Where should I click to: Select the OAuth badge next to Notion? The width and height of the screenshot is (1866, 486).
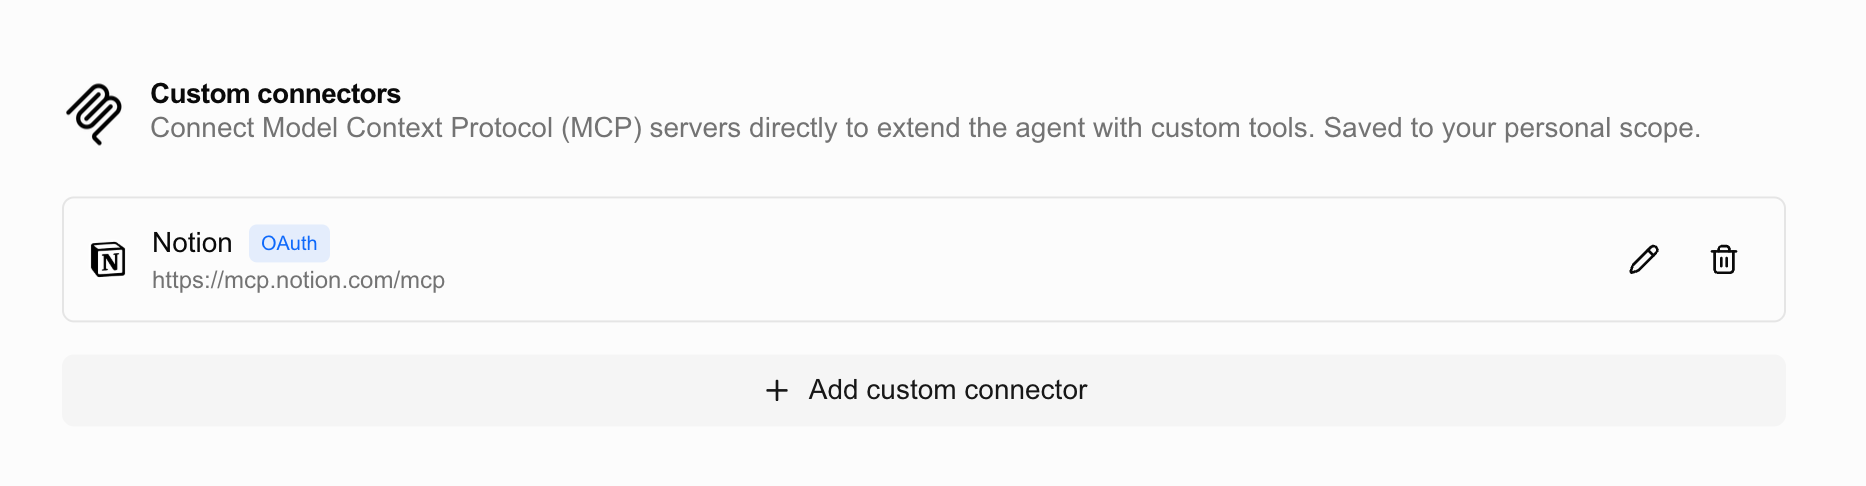289,243
